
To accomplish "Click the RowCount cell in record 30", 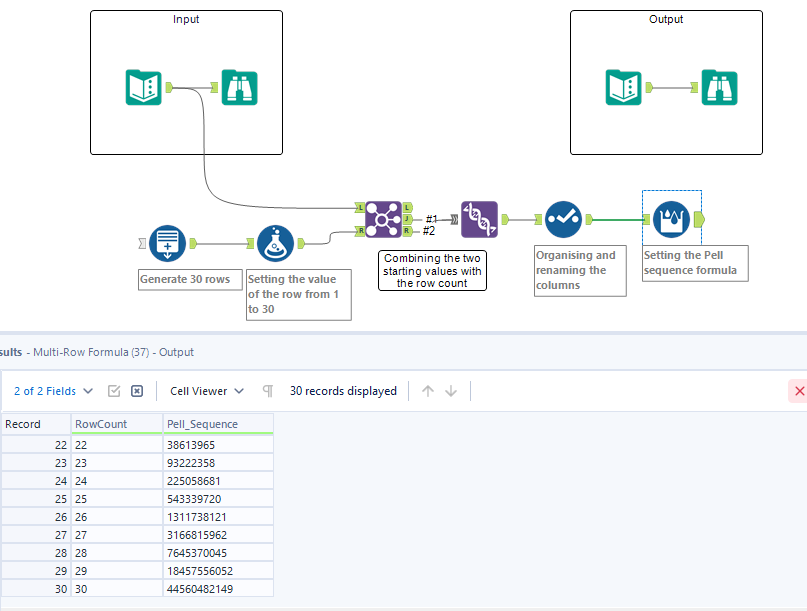I will 117,589.
